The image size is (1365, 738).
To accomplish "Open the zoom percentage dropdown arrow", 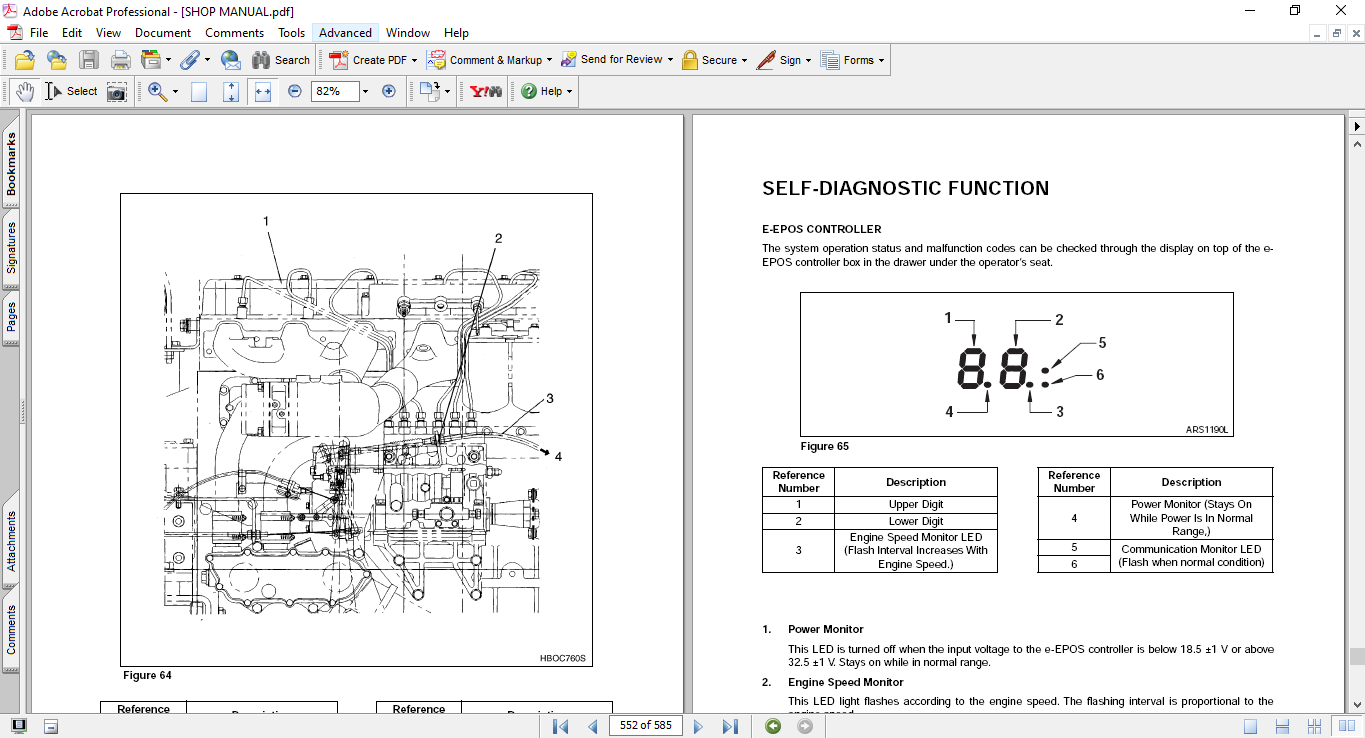I will pos(365,91).
